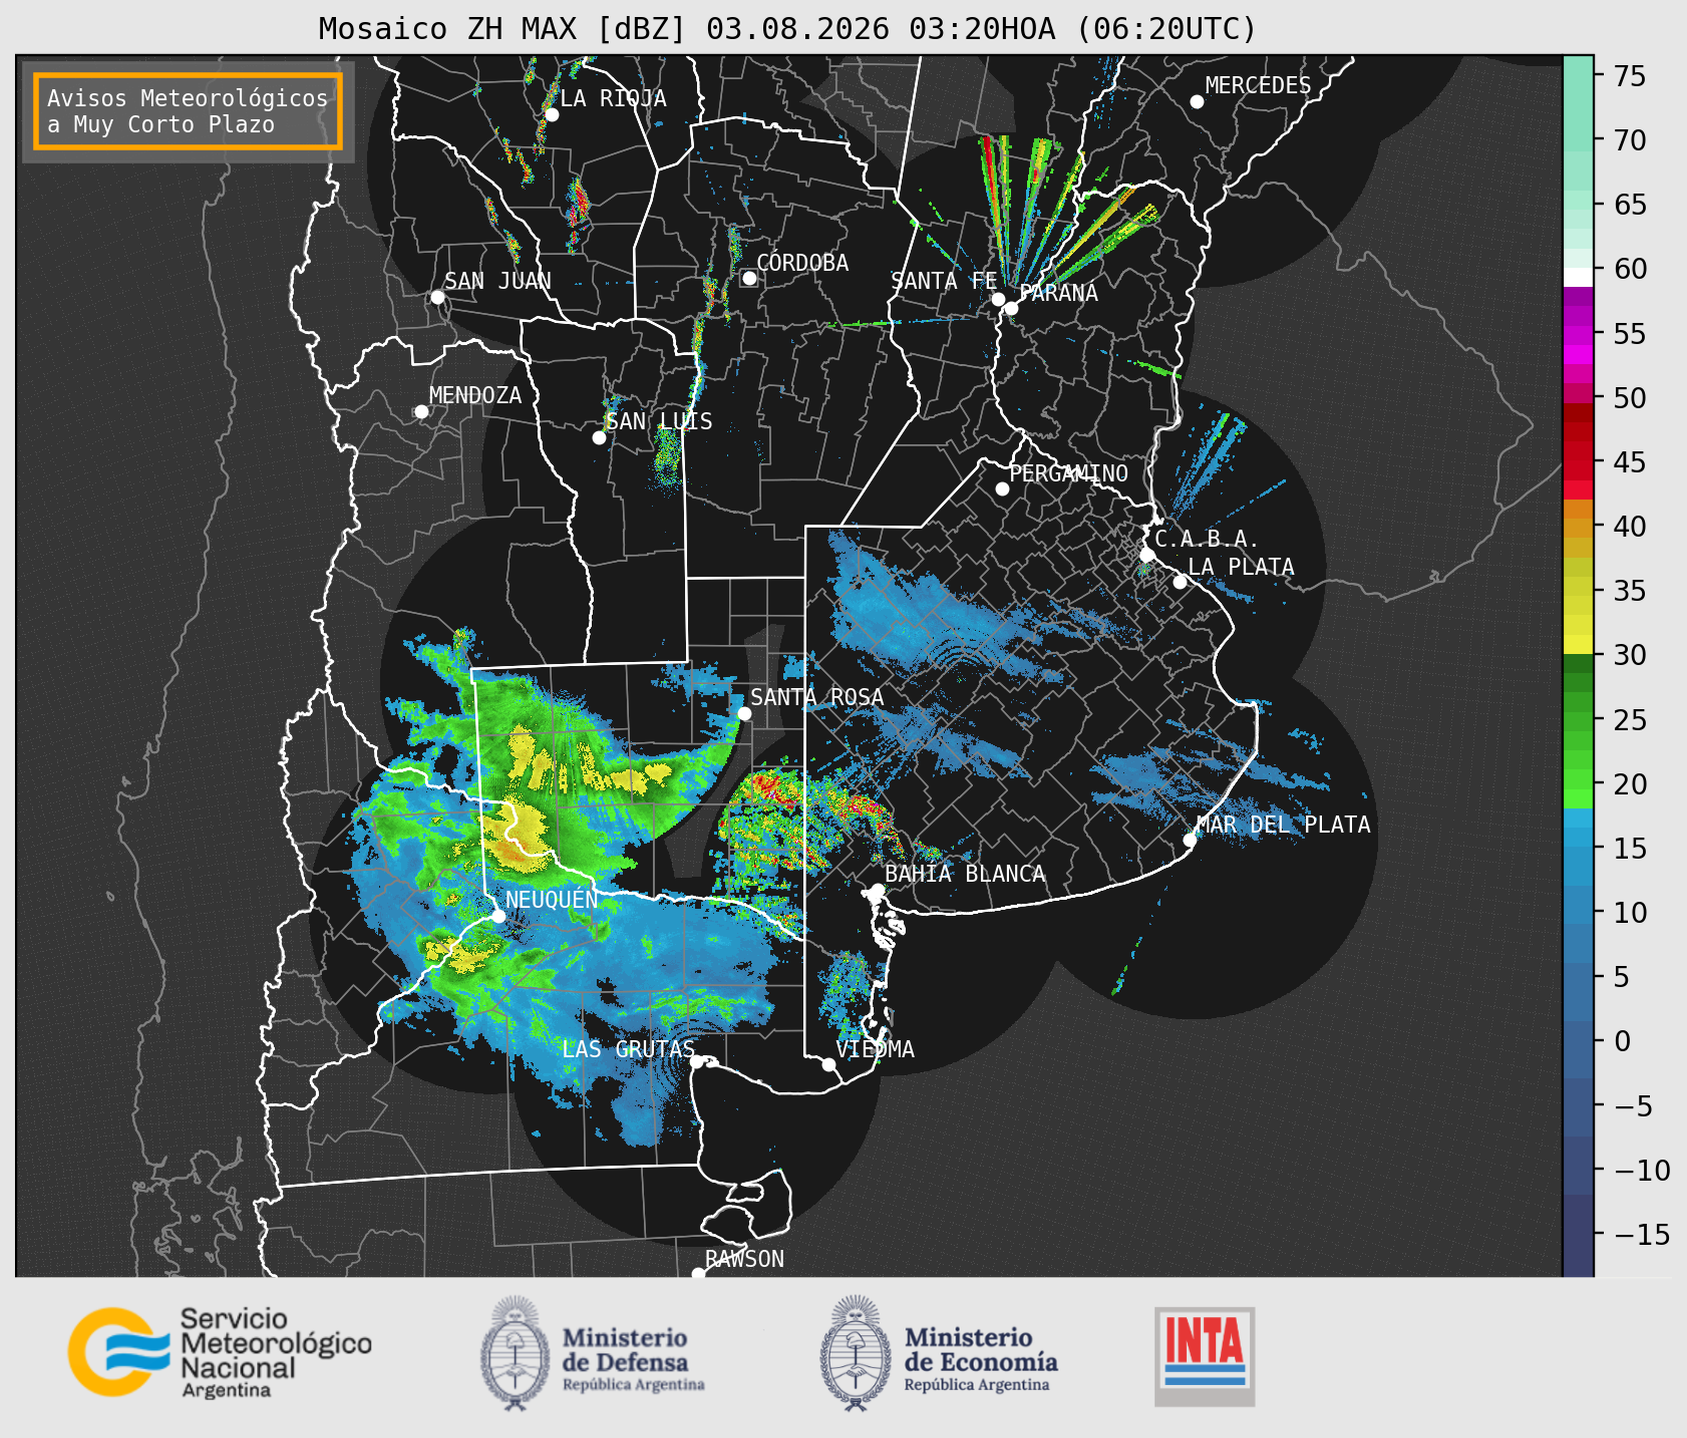Open Avisos Meteorológicos a Muy Corto Plazo
This screenshot has width=1687, height=1438.
coord(188,111)
